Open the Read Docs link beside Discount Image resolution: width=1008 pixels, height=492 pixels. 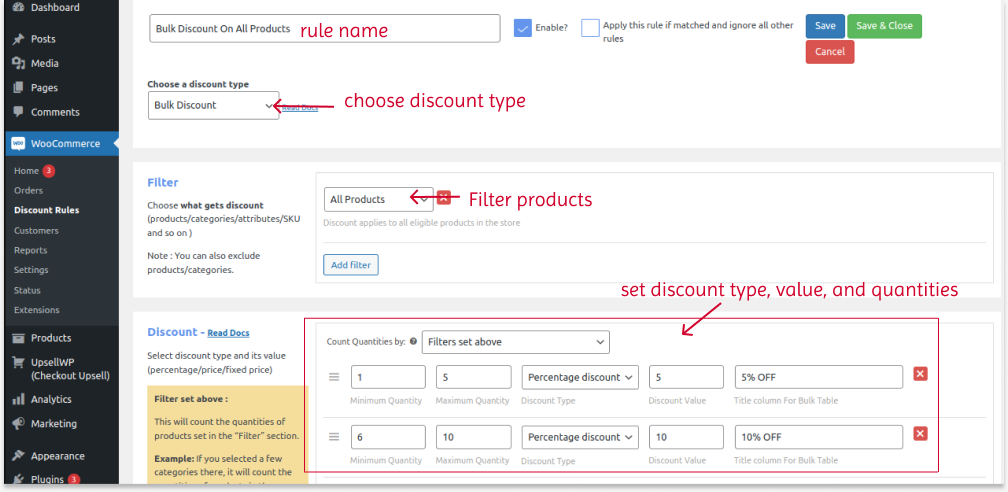coord(228,333)
